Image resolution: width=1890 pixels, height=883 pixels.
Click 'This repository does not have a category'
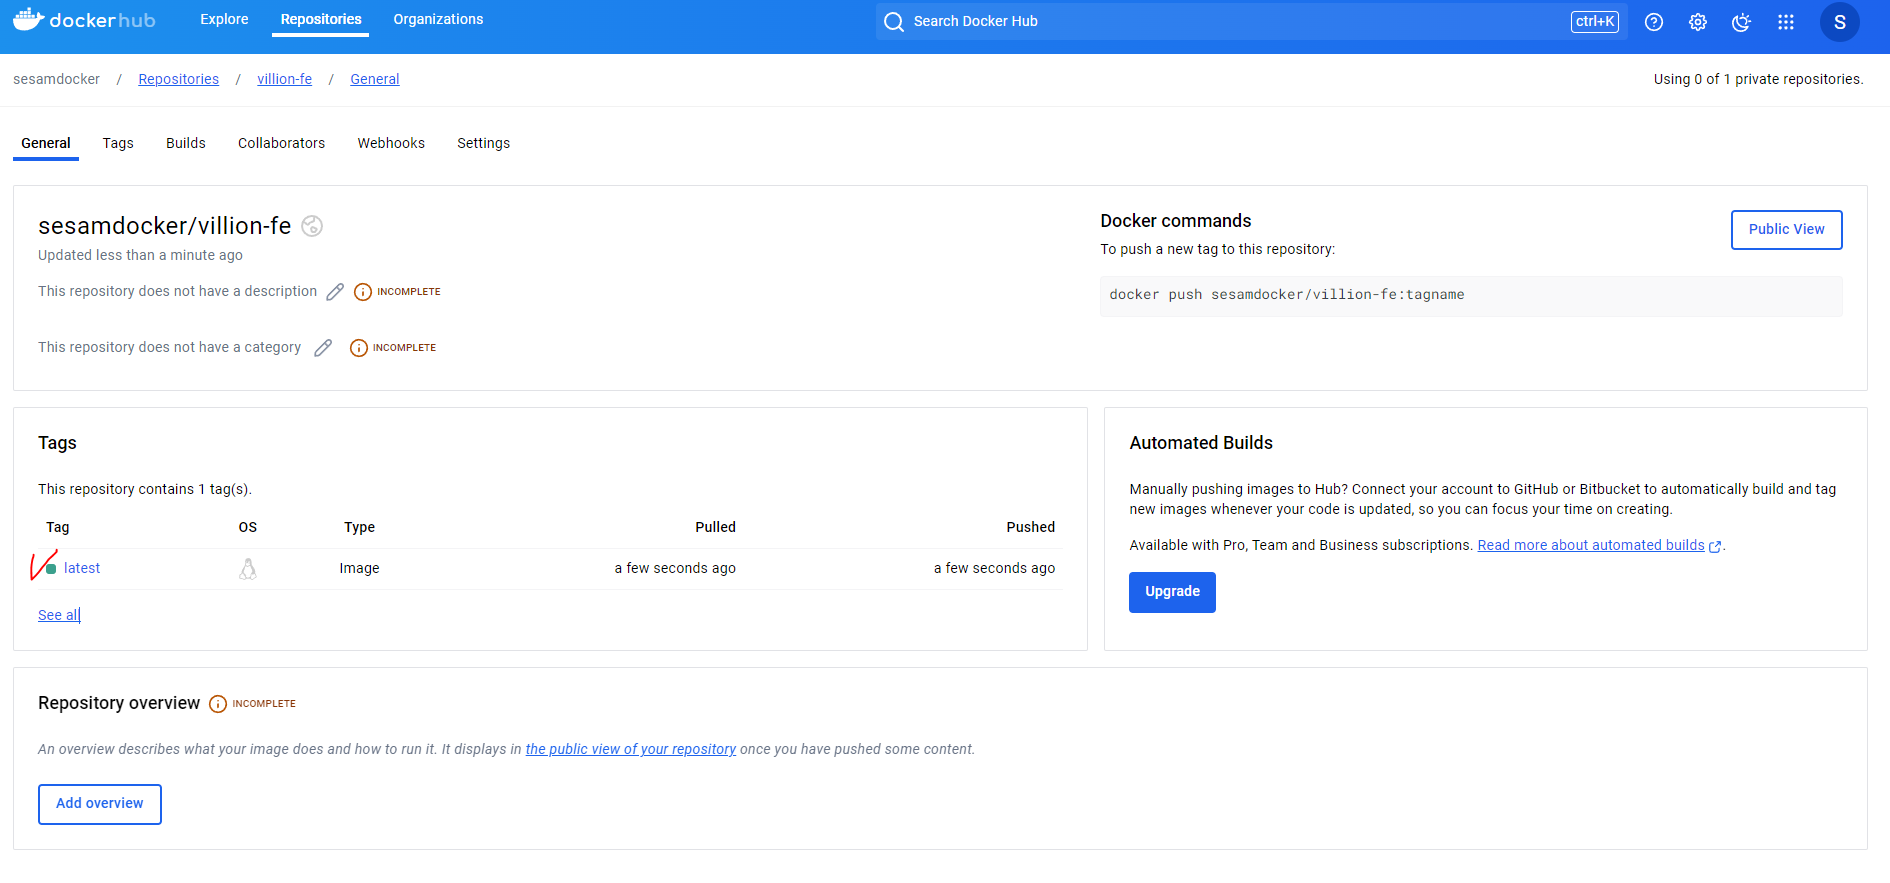pyautogui.click(x=169, y=347)
